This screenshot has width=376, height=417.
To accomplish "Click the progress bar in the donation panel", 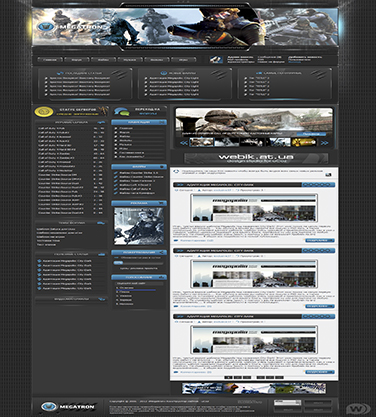I will pos(139,263).
